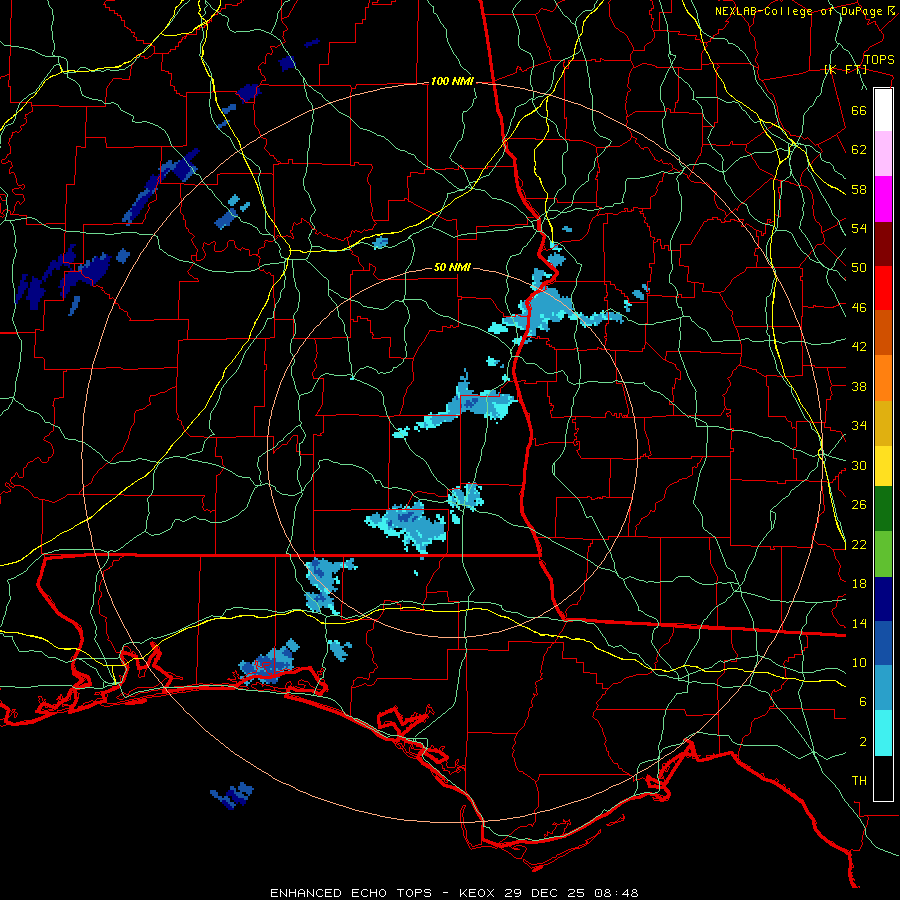
Task: Click the TH threshold label
Action: [859, 781]
